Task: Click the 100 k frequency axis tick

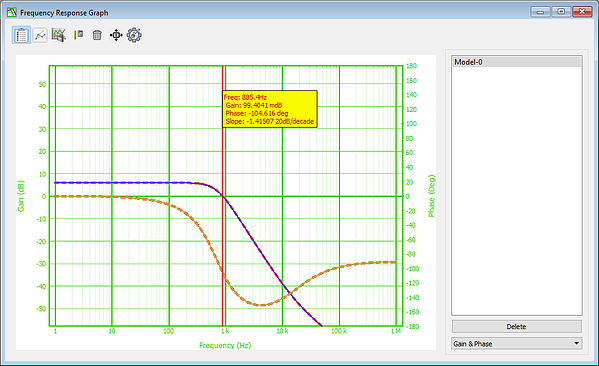Action: (339, 331)
